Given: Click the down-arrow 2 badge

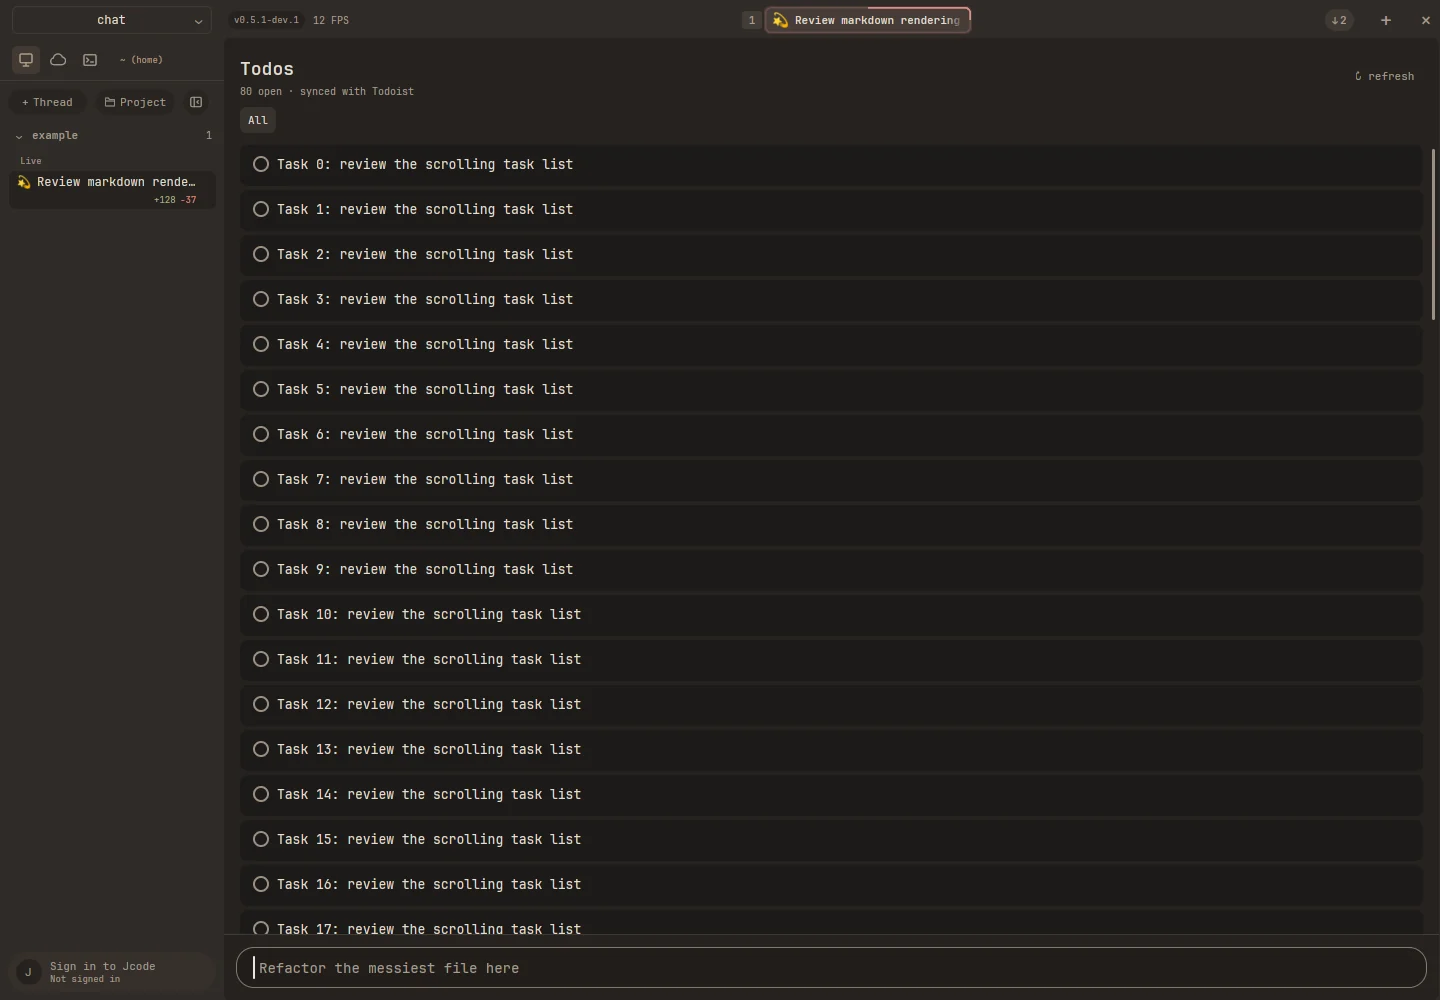Looking at the screenshot, I should 1339,20.
